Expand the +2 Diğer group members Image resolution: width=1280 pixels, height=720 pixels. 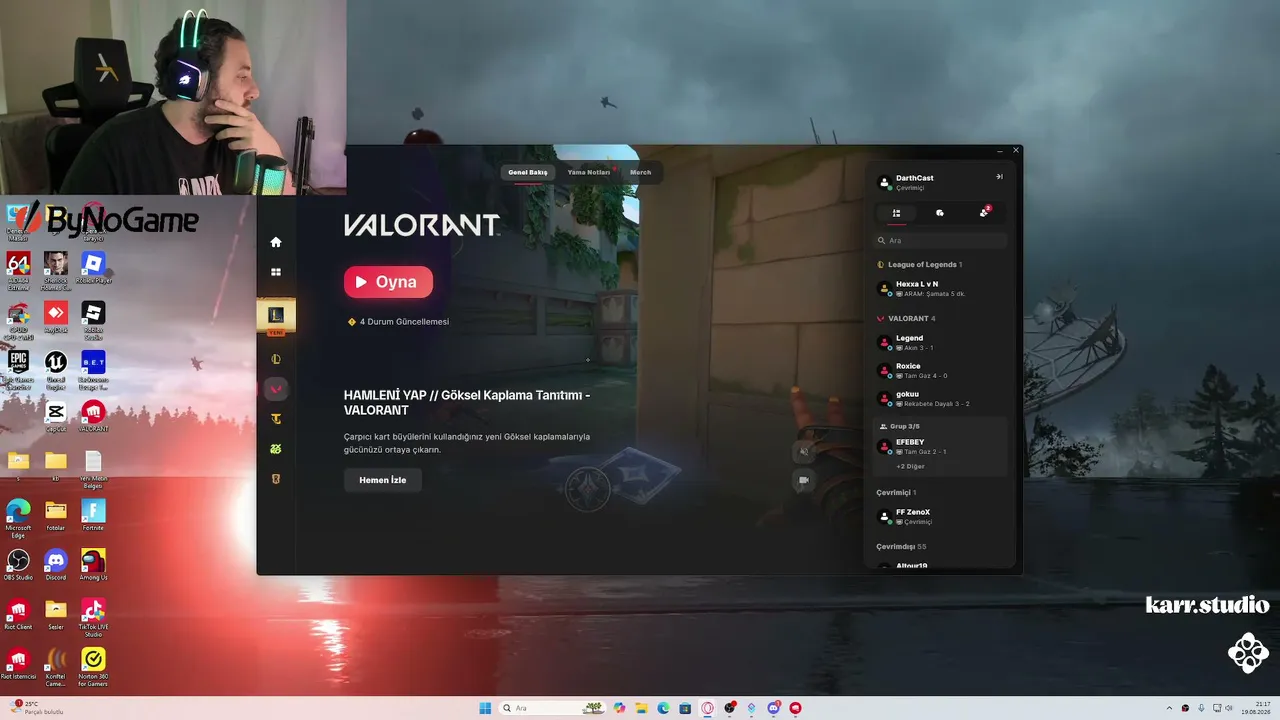coord(910,466)
